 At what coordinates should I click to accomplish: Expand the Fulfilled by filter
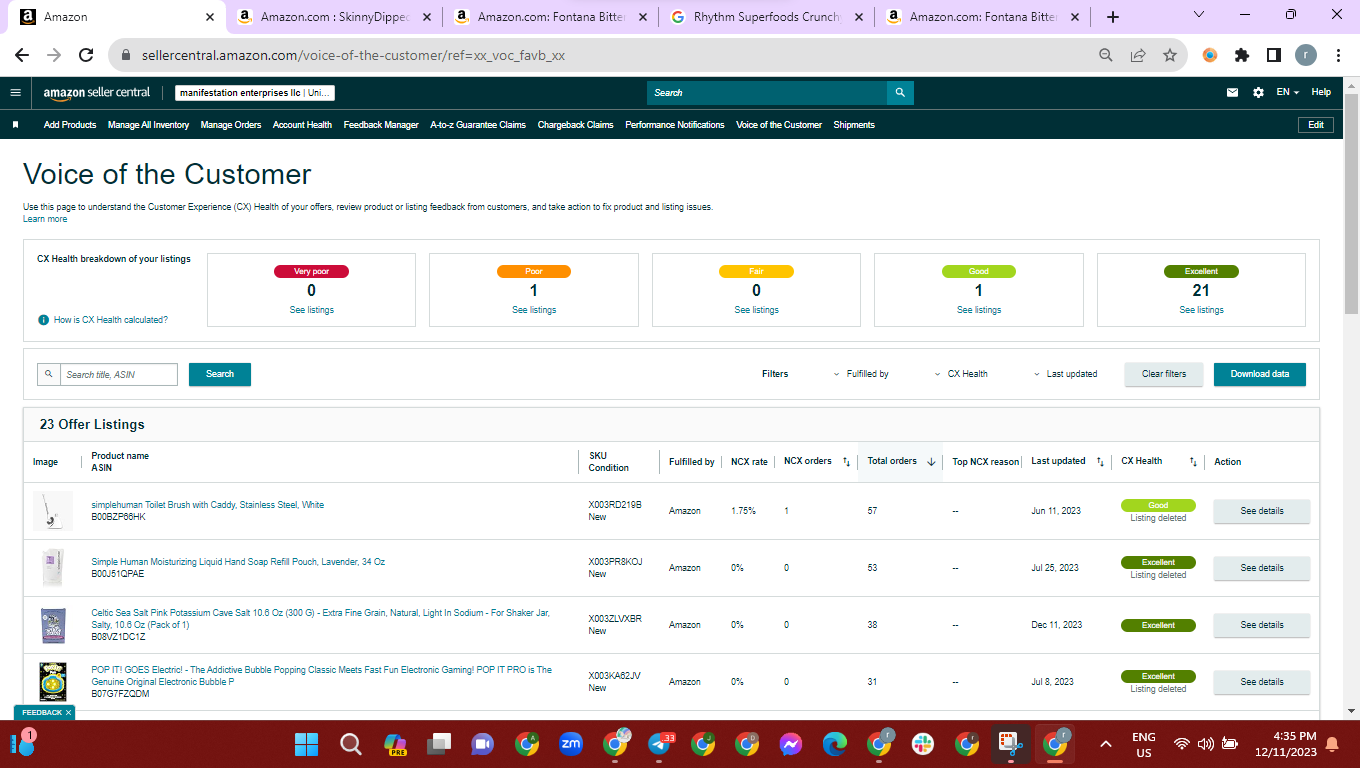click(861, 374)
